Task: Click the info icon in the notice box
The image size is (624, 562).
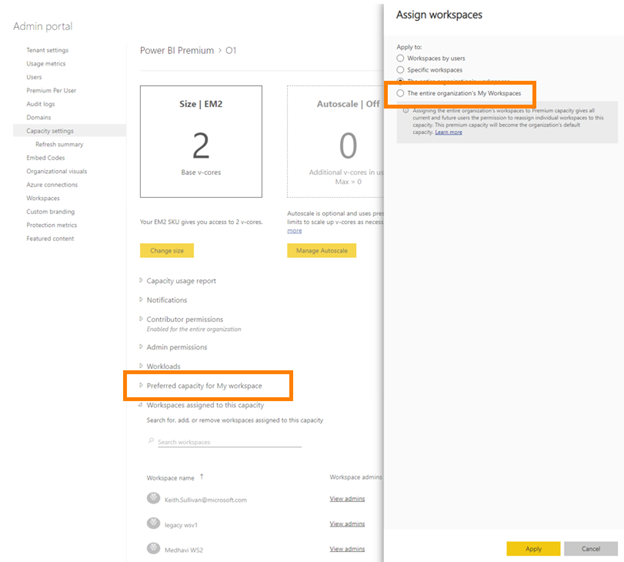Action: point(405,110)
